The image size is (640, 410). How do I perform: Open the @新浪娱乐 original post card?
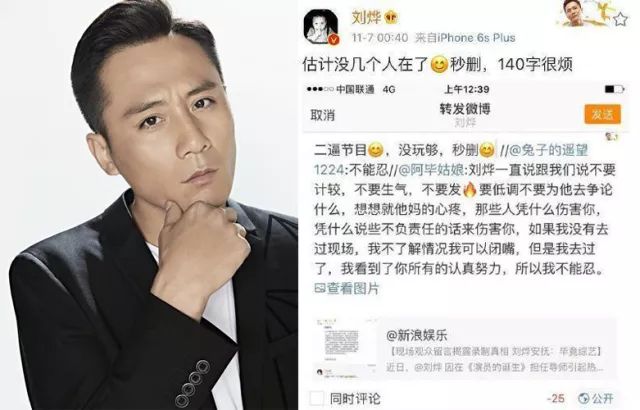464,350
